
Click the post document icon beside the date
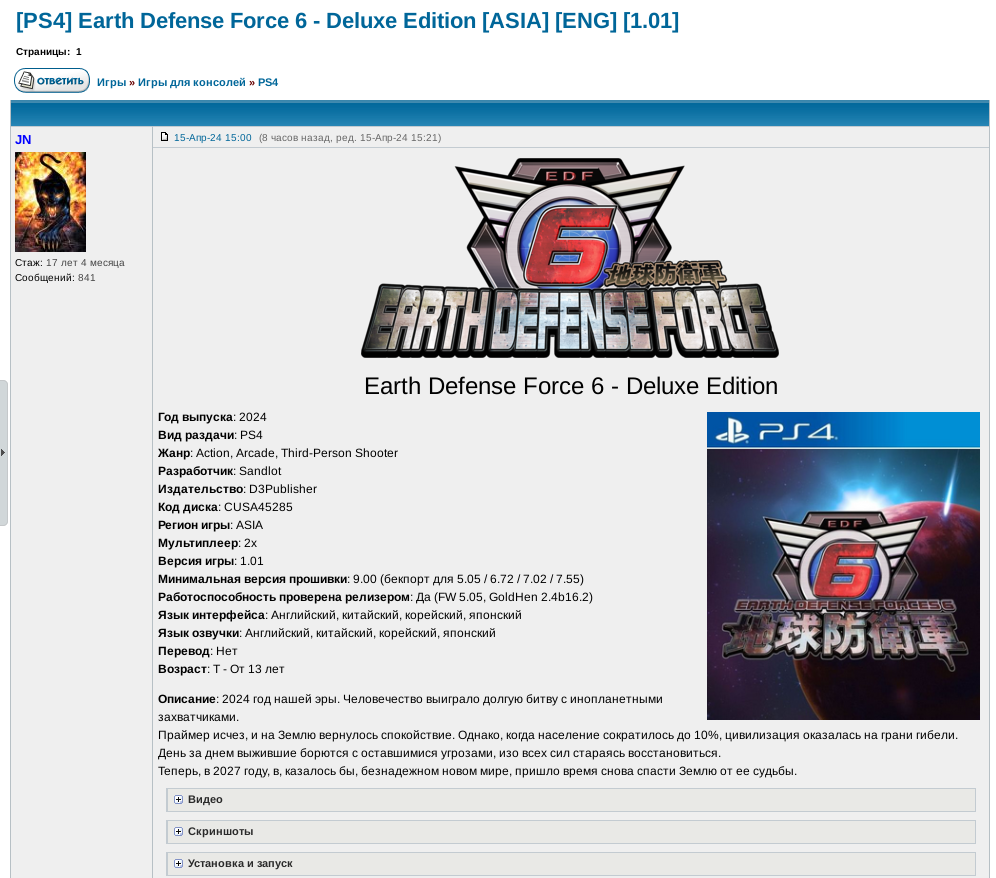pos(165,137)
